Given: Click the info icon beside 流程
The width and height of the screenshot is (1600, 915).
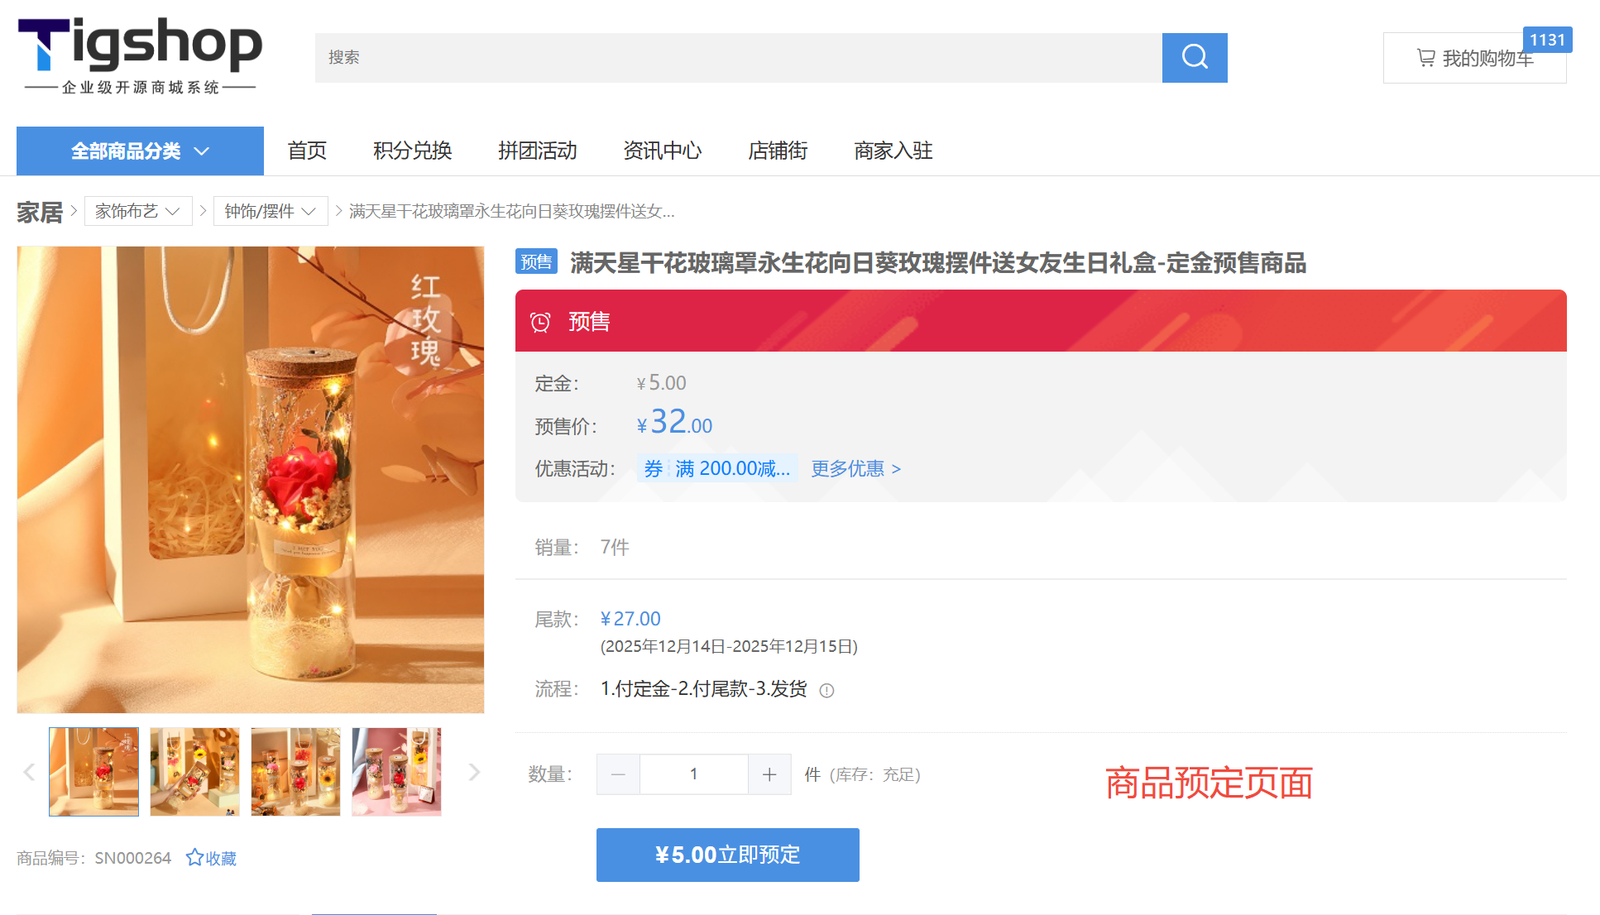Looking at the screenshot, I should click(x=827, y=690).
